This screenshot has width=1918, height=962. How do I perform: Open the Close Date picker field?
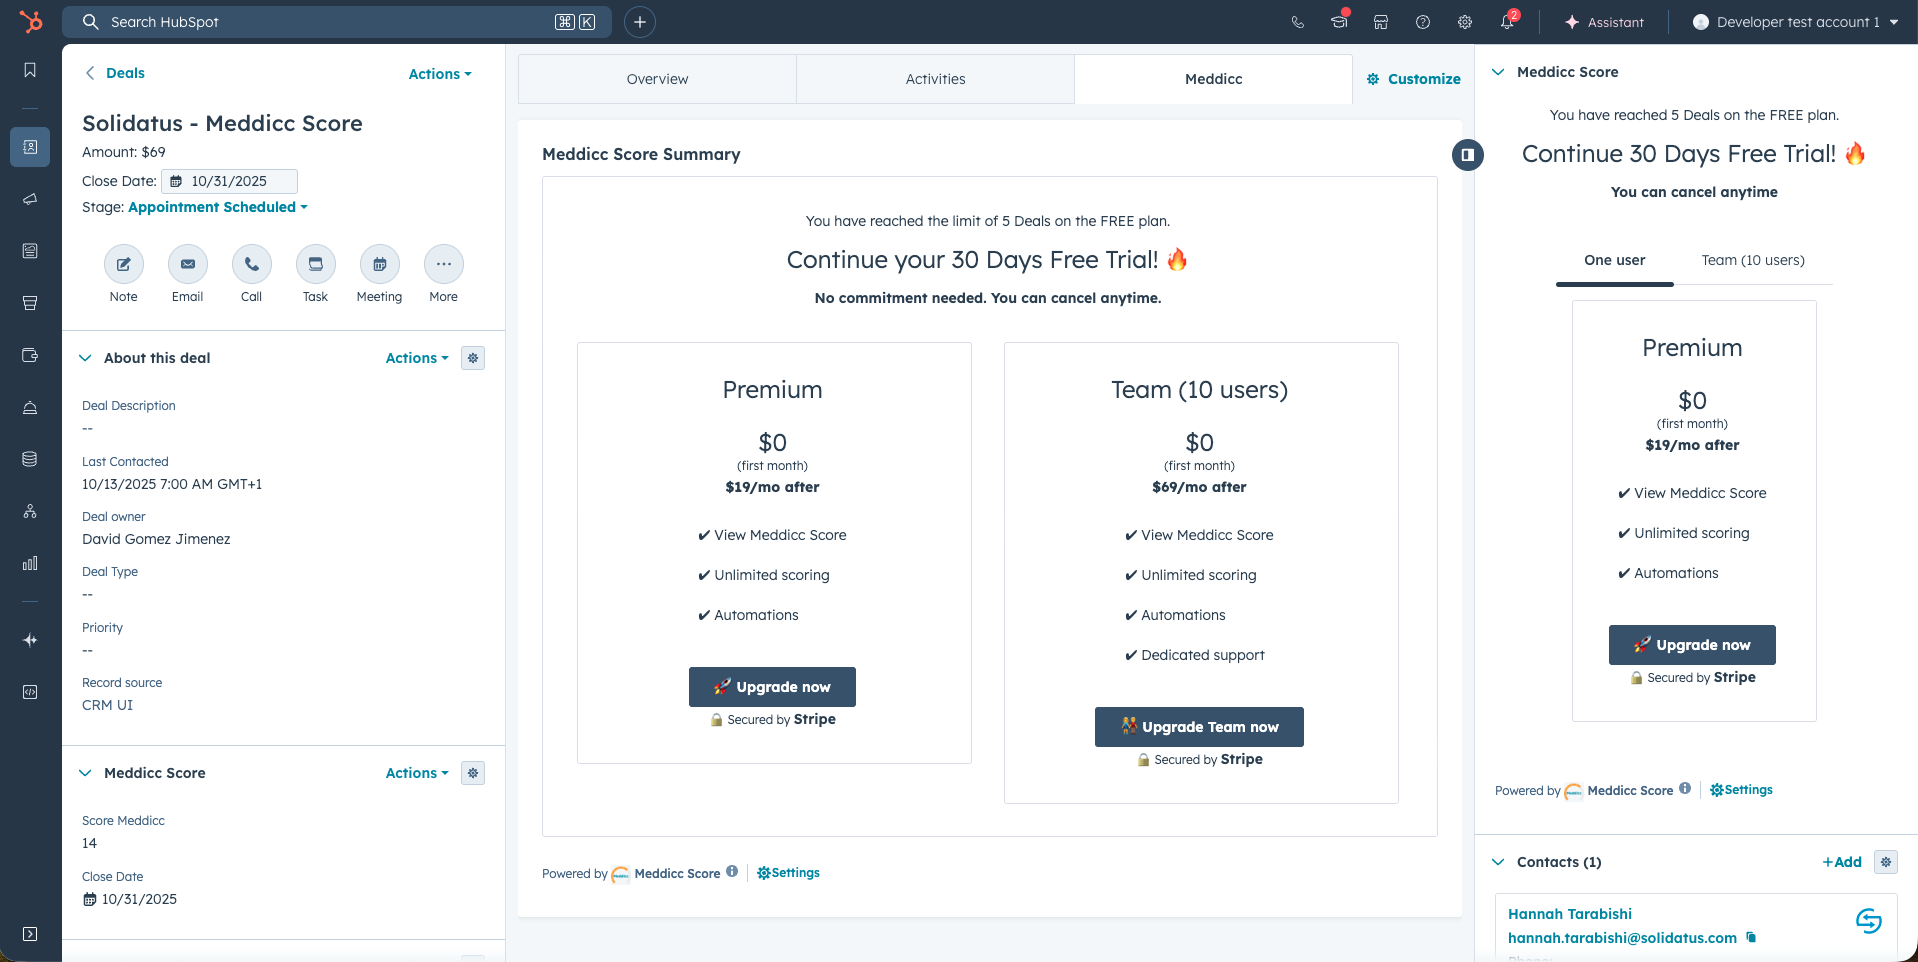229,181
